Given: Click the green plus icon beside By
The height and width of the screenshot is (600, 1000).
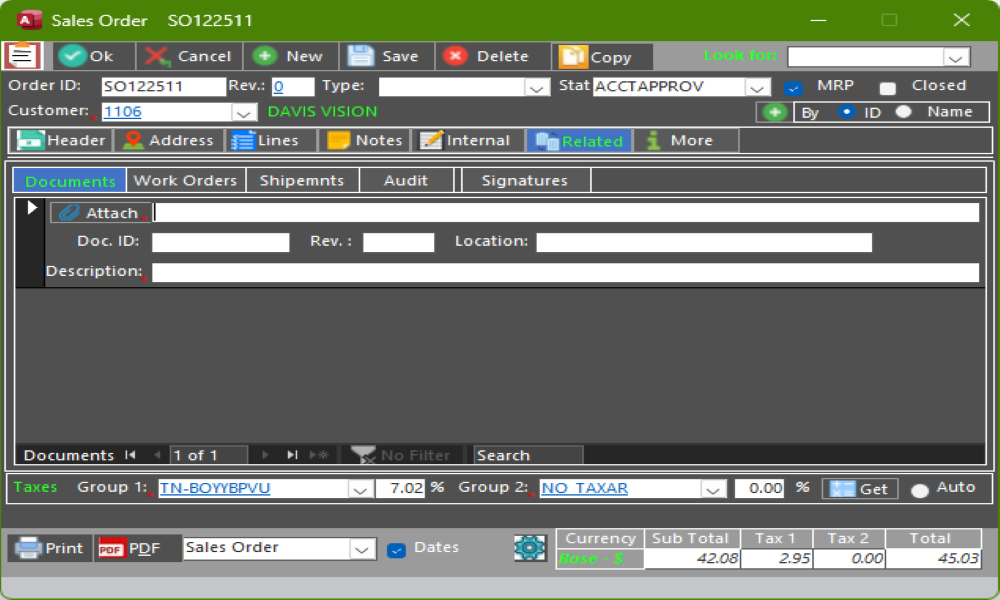Looking at the screenshot, I should 774,112.
